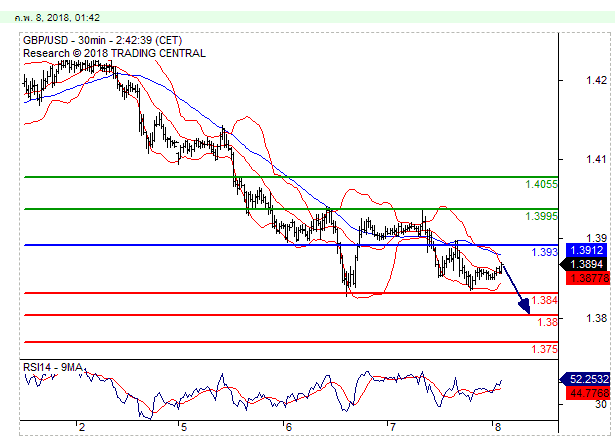
Task: Click the 1.38 price axis label
Action: (596, 318)
